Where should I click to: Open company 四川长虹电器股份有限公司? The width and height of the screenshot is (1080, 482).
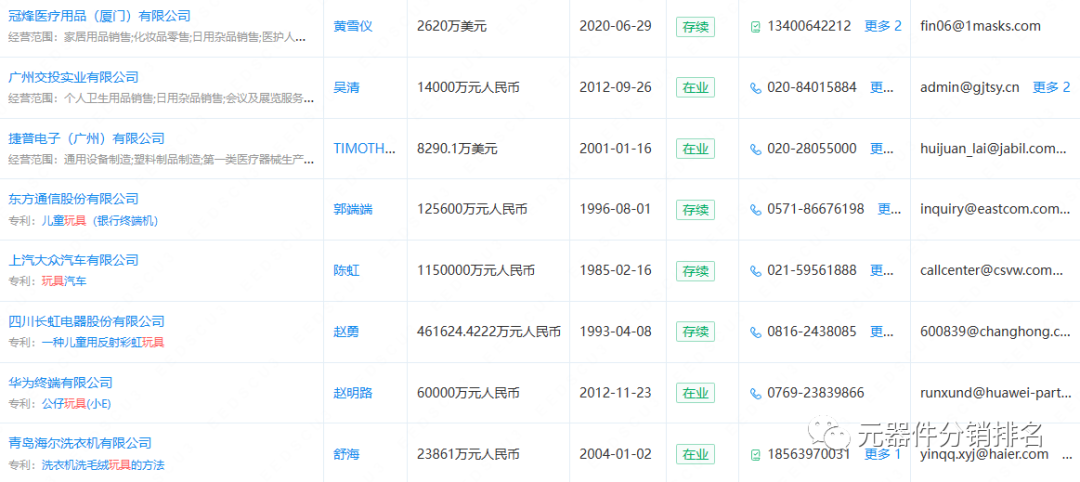point(86,322)
